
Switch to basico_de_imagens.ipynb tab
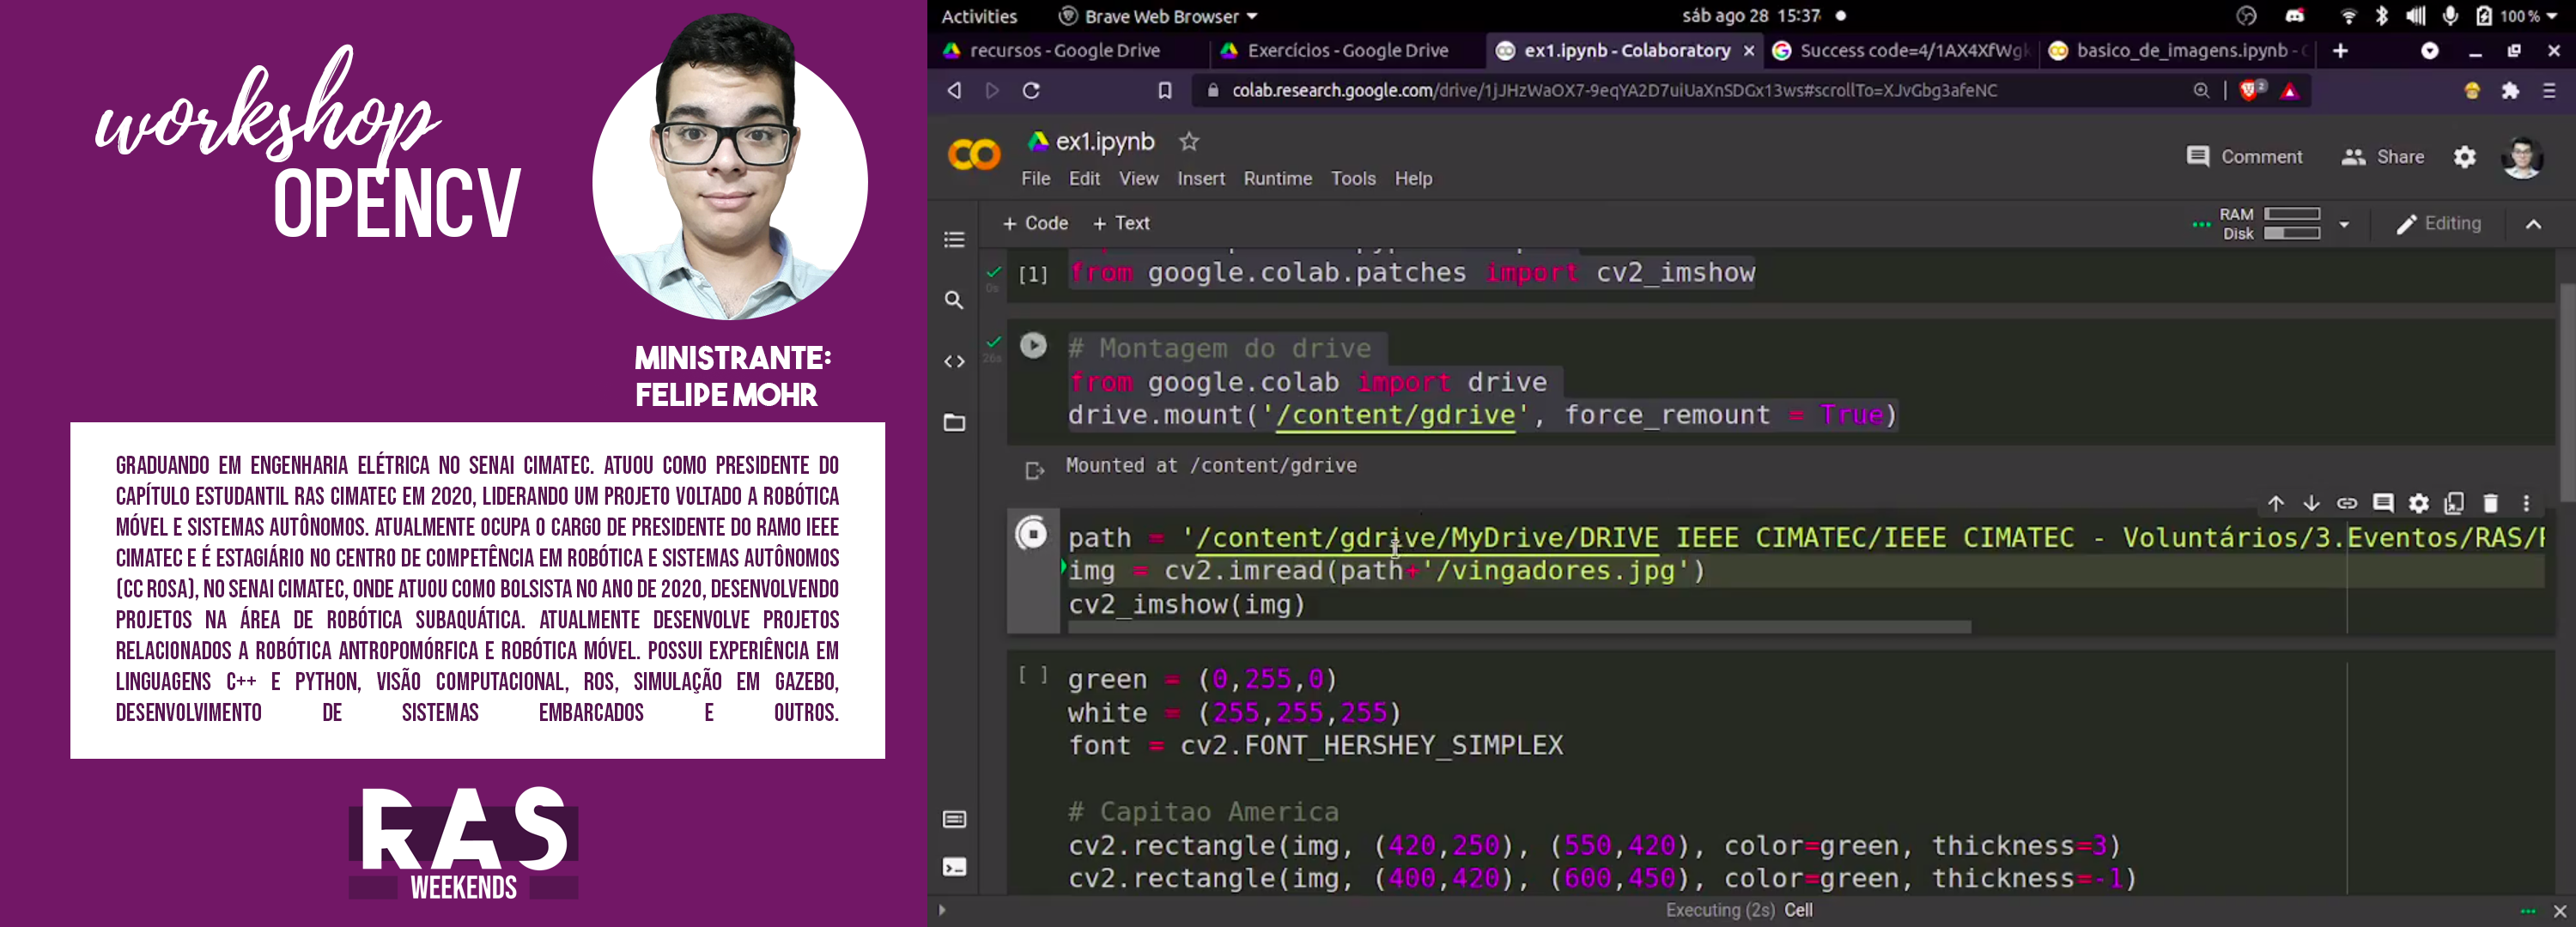click(2180, 50)
